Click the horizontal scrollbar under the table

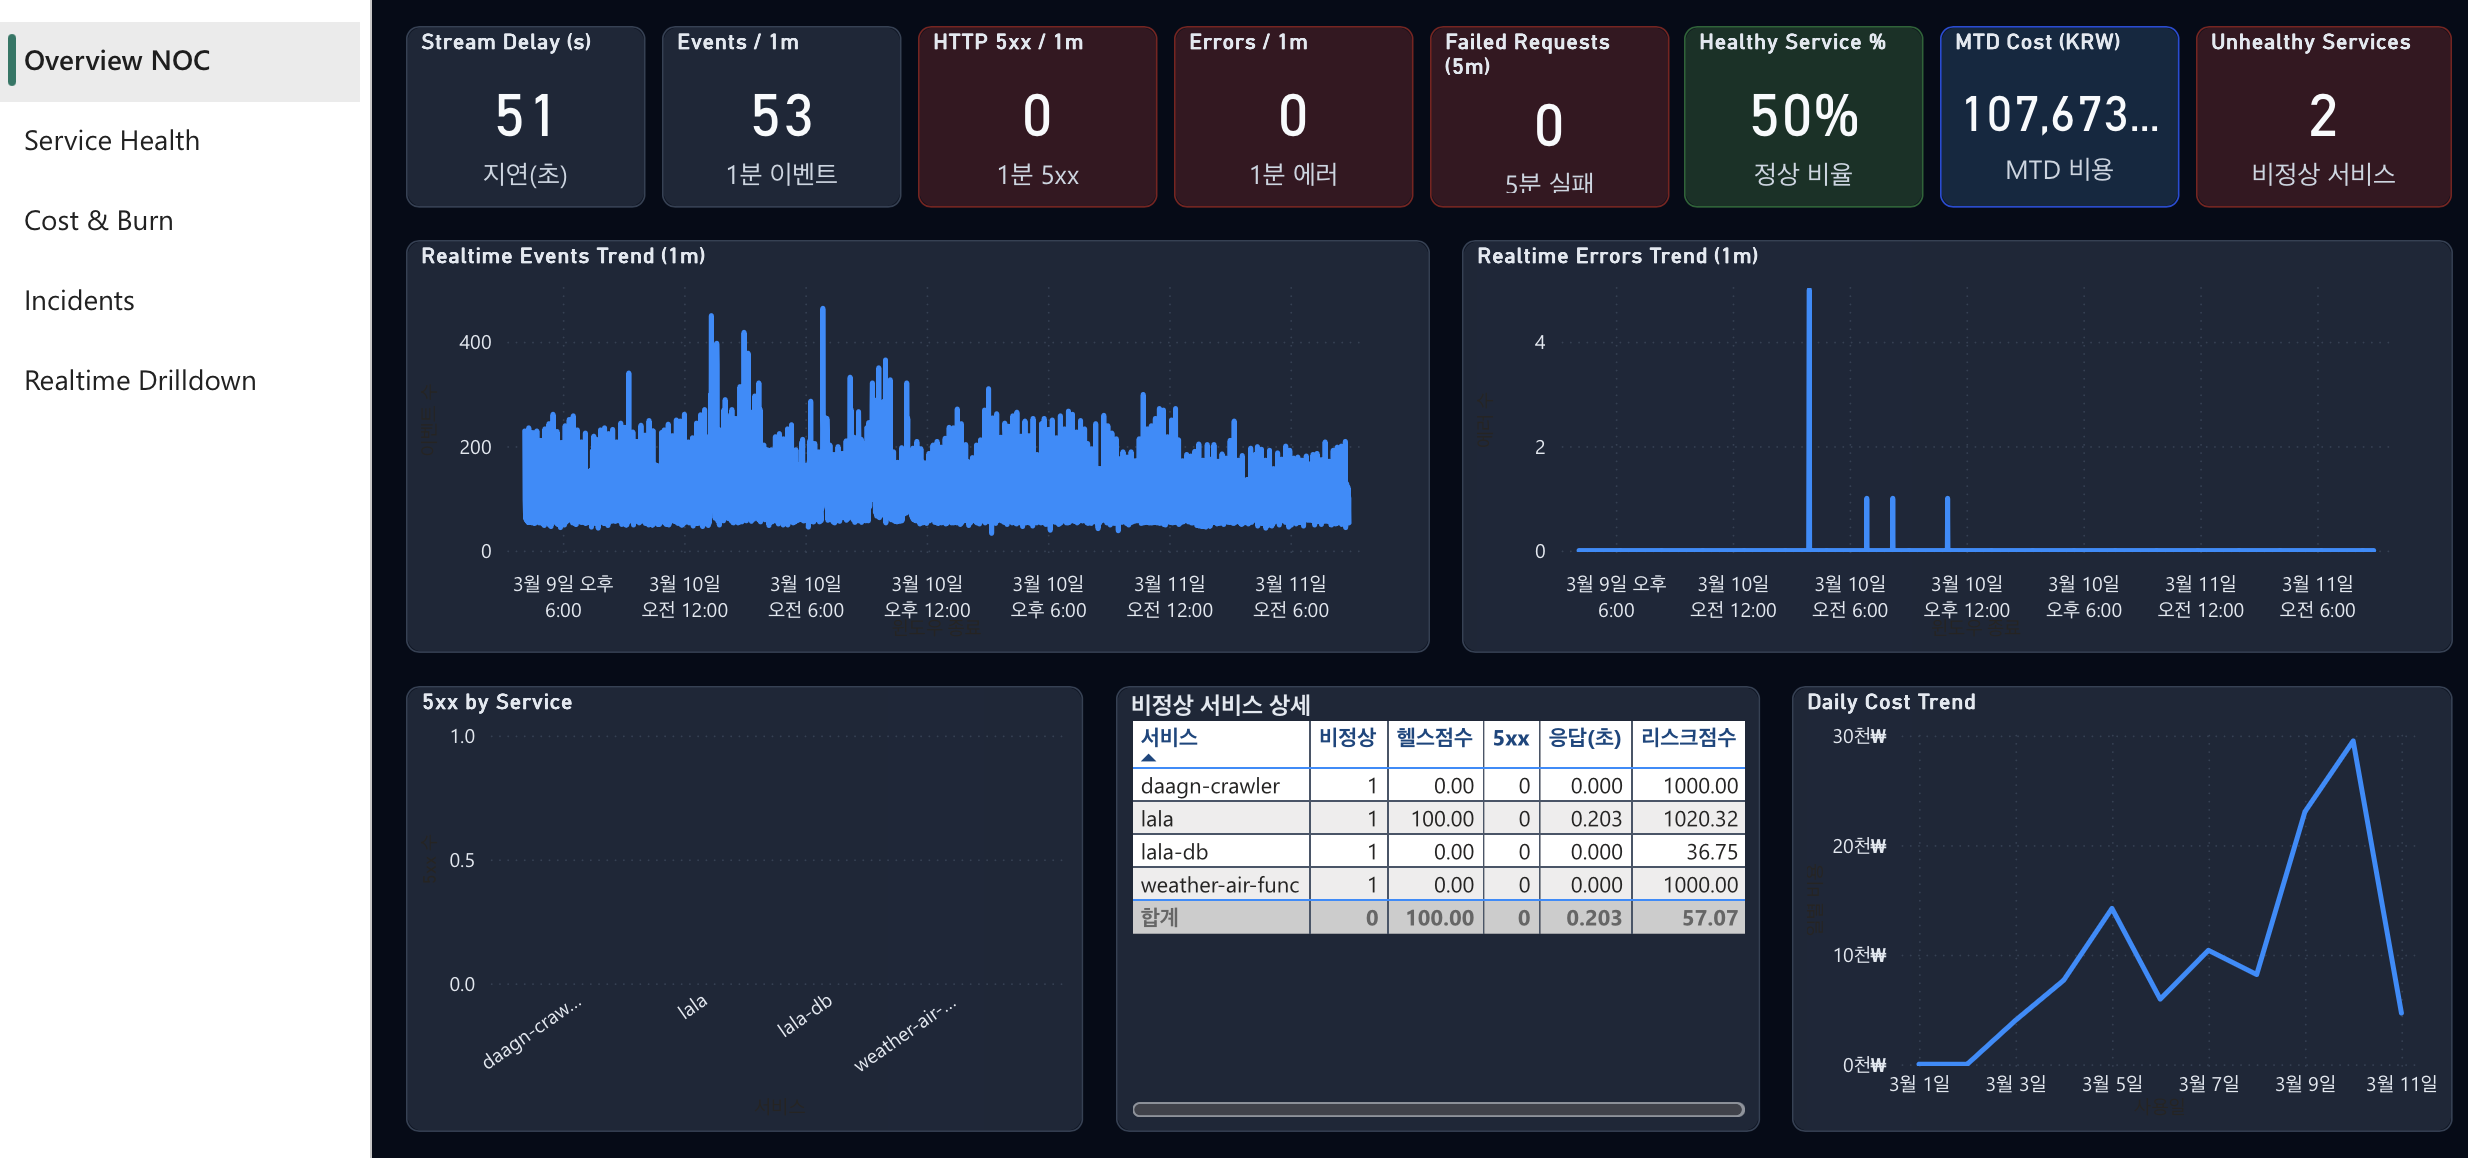[1437, 1109]
